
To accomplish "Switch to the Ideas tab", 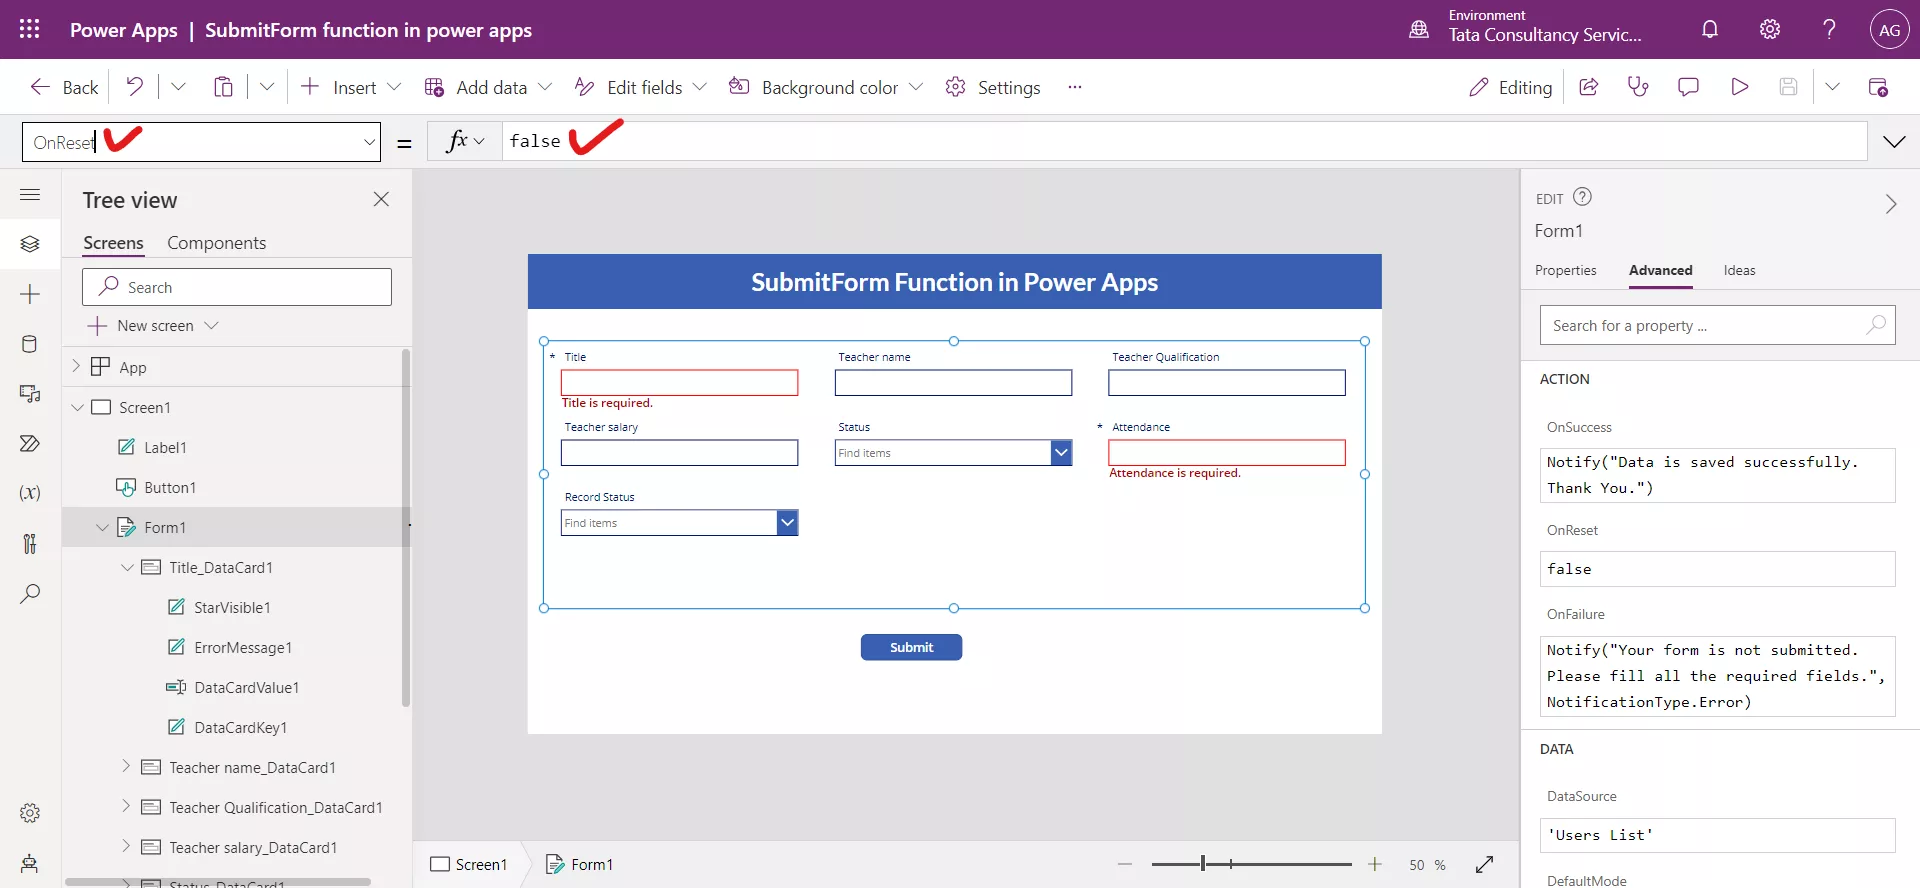I will pos(1739,270).
